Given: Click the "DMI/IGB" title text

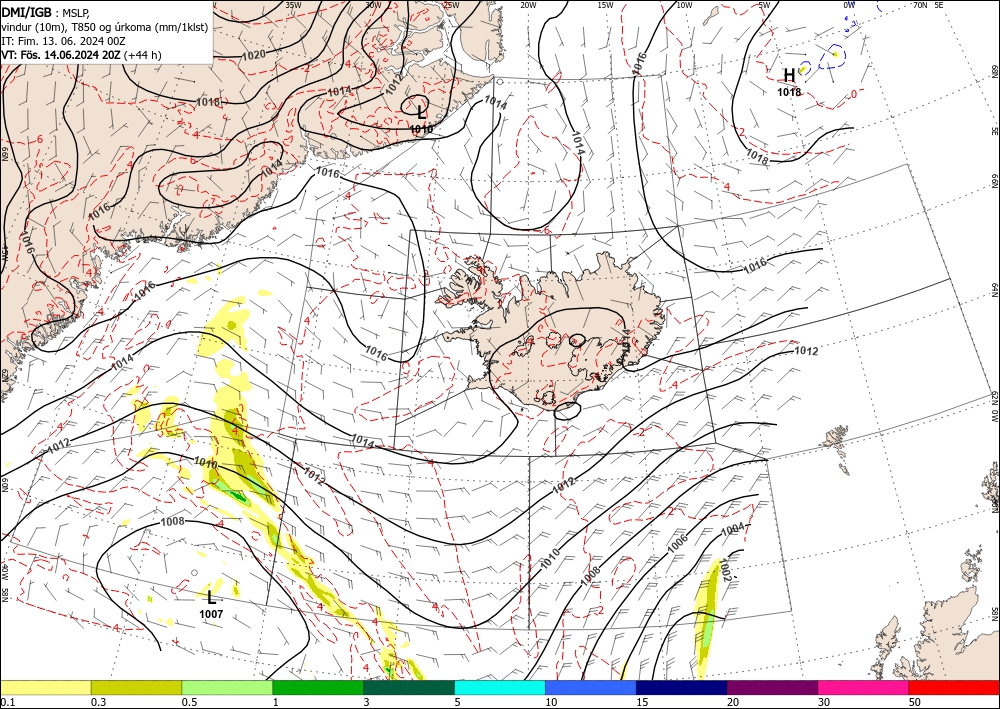Looking at the screenshot, I should coord(27,11).
